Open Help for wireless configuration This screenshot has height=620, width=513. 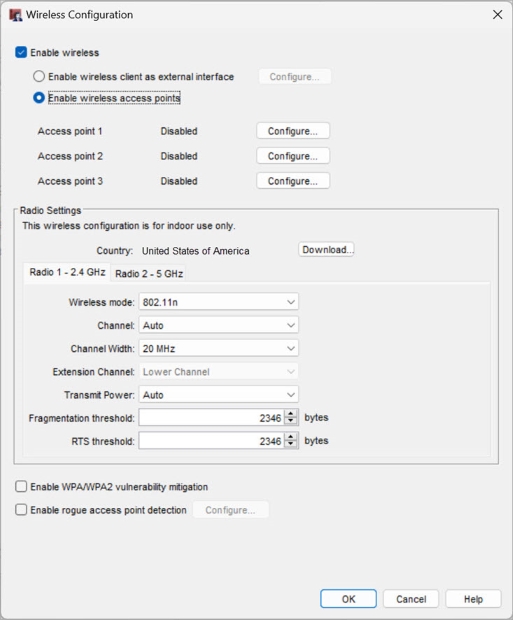[473, 599]
